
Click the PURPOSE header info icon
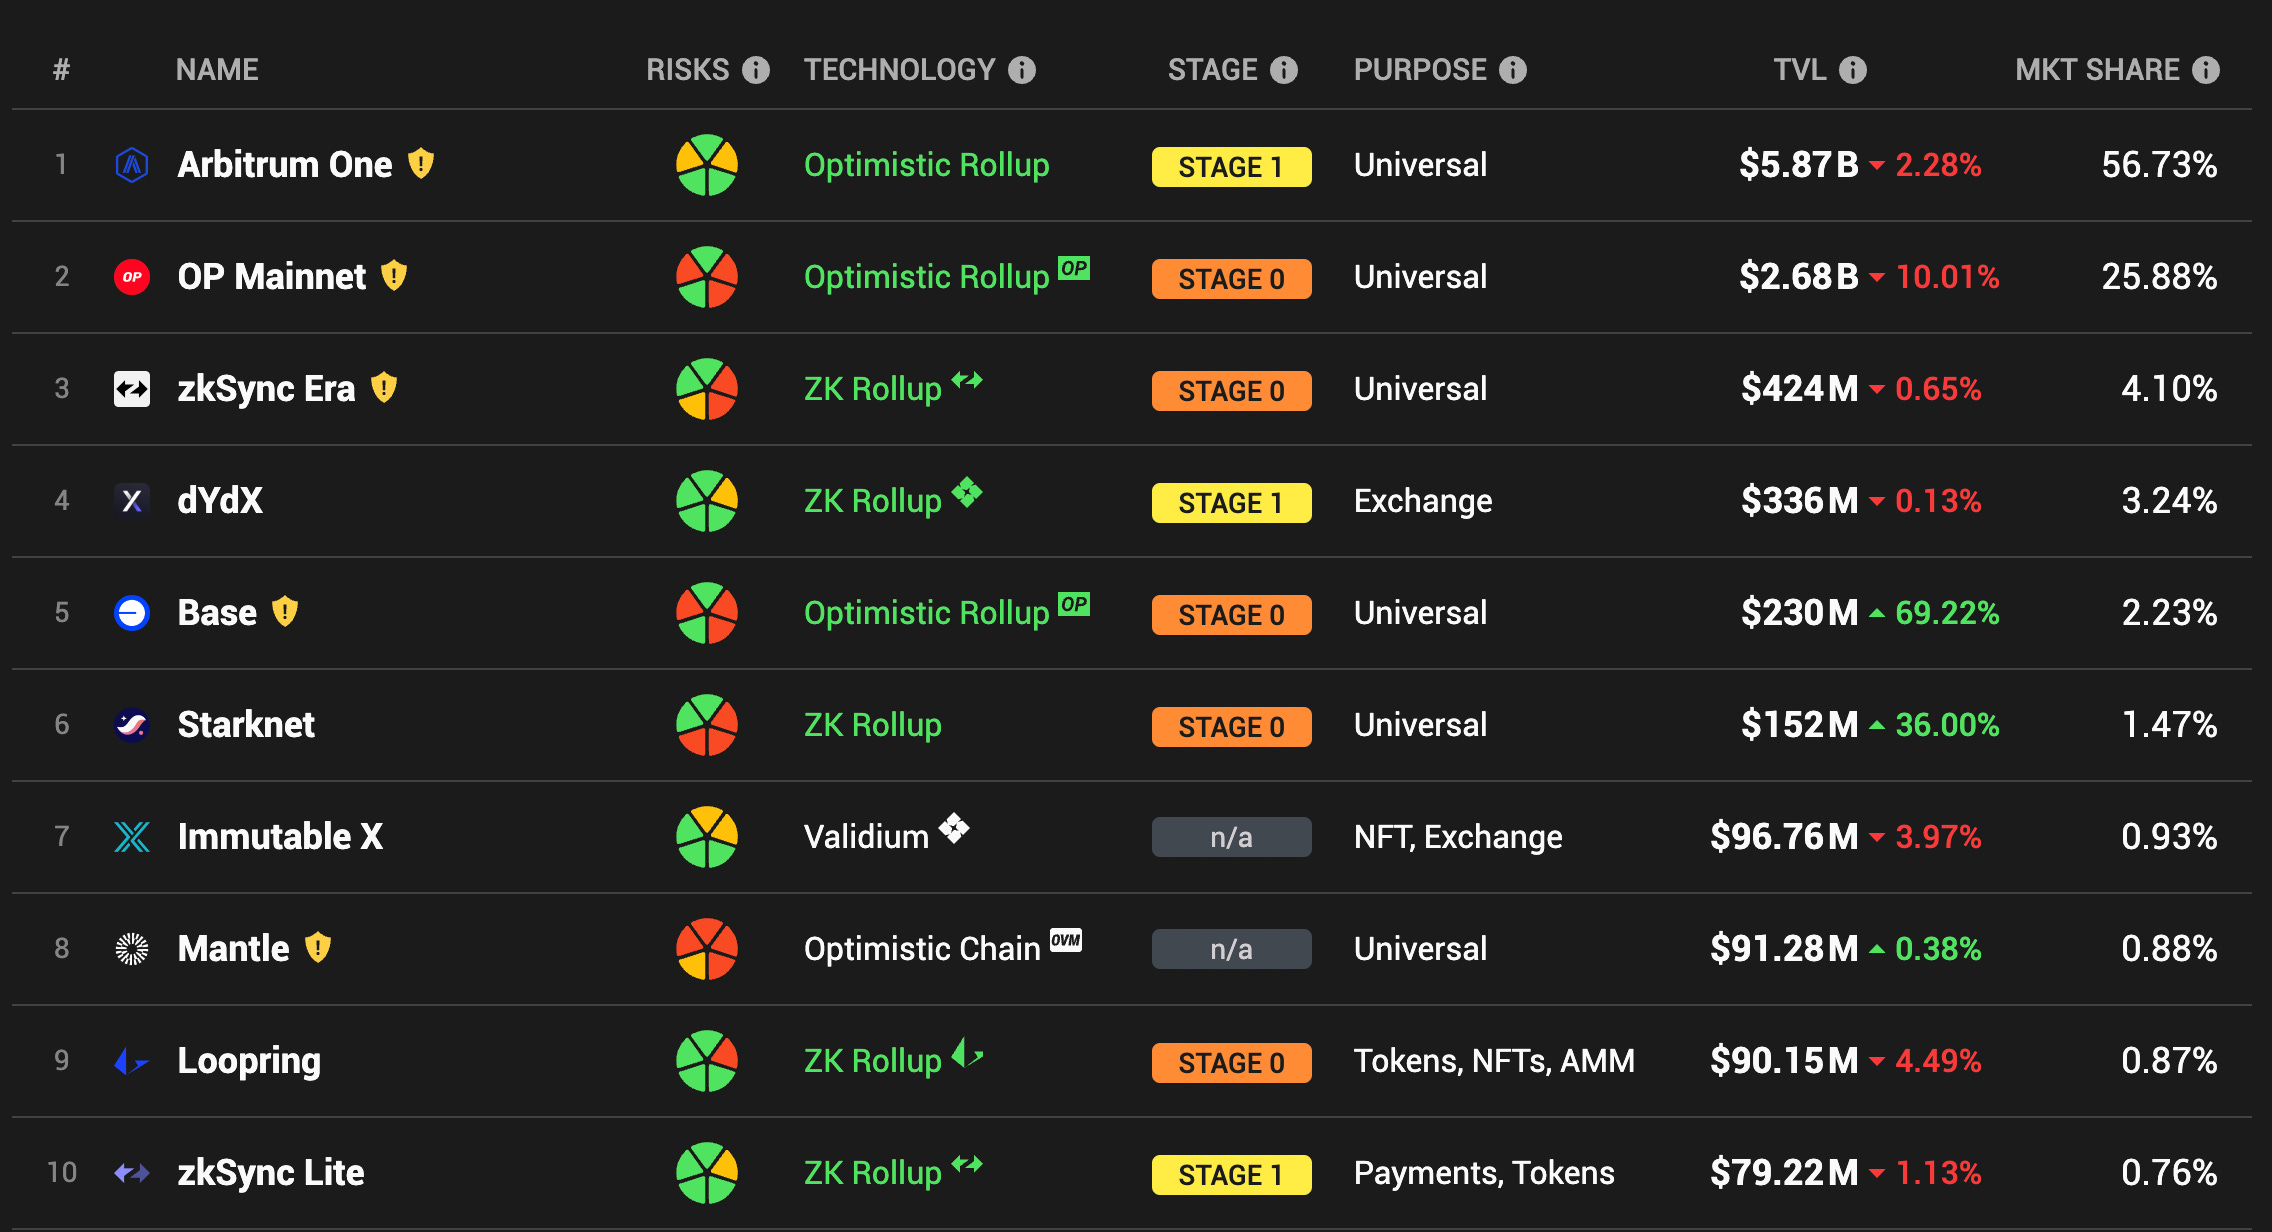[x=1513, y=70]
